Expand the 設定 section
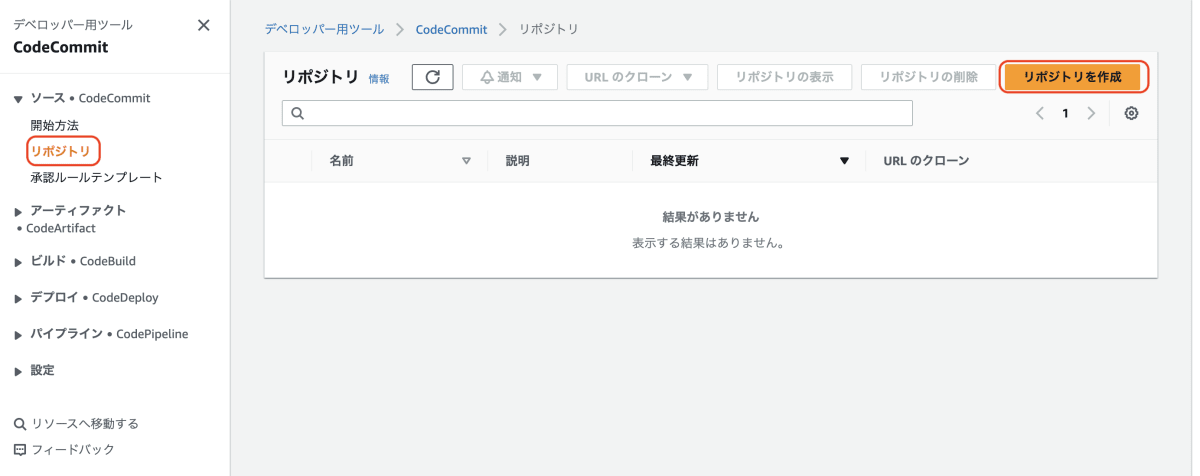Viewport: 1200px width, 476px height. [x=18, y=371]
